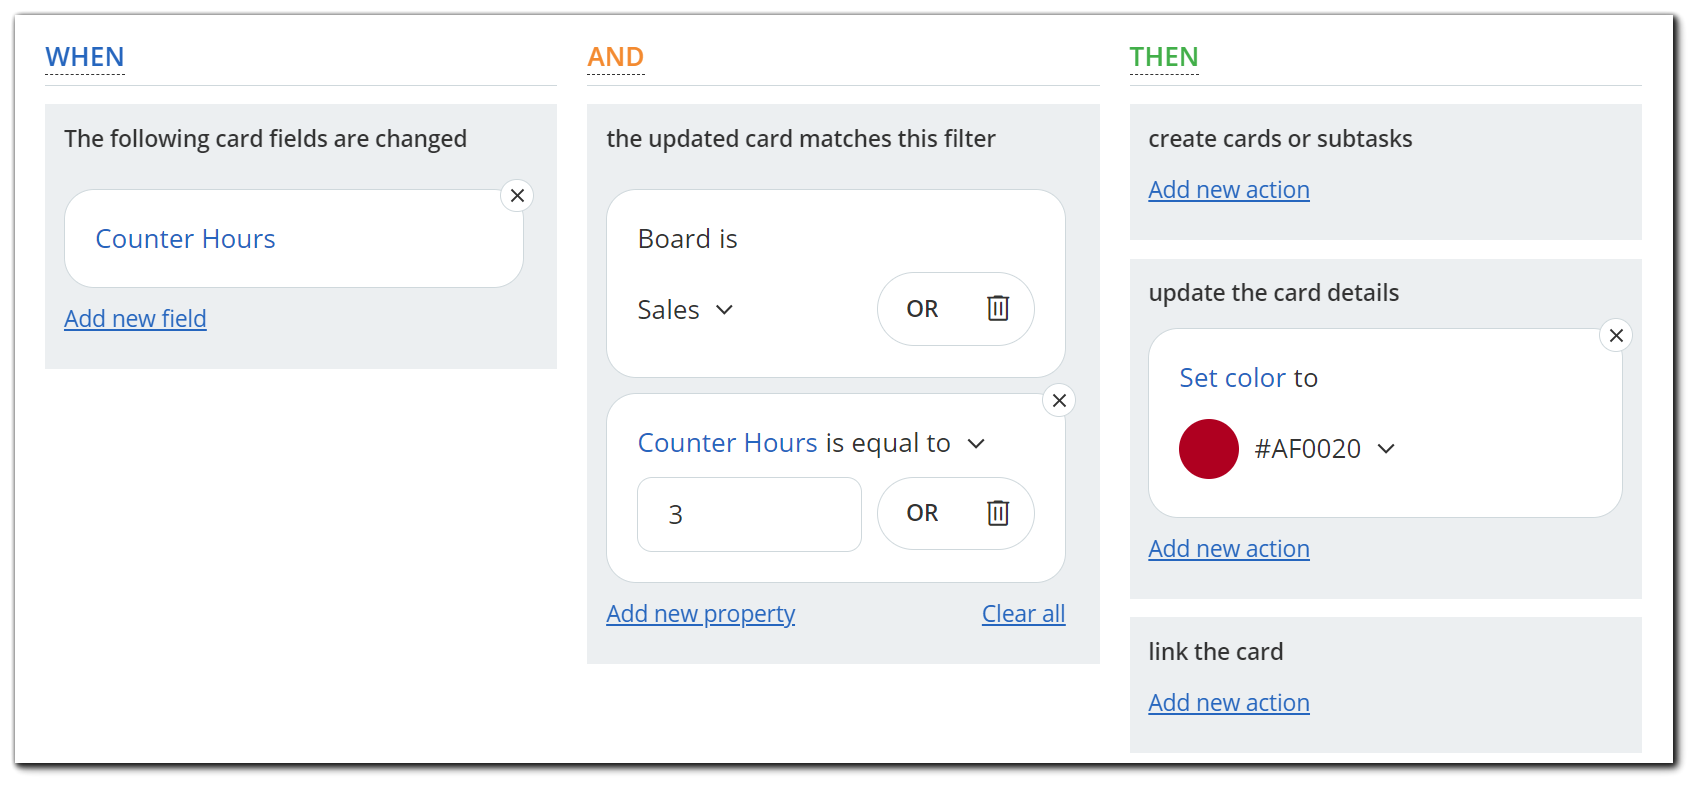
Task: Remove the Set color action
Action: pos(1616,336)
